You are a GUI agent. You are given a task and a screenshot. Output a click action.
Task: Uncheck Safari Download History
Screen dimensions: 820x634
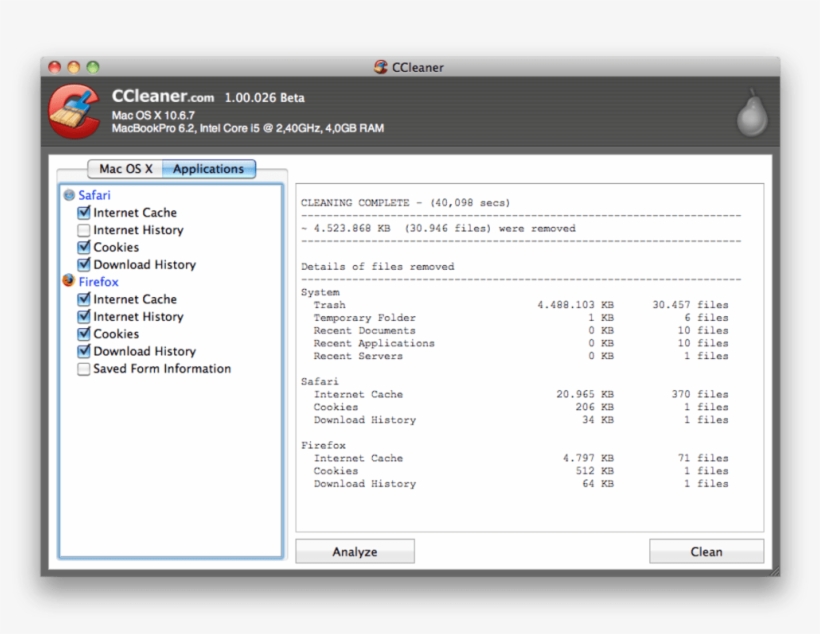tap(84, 264)
